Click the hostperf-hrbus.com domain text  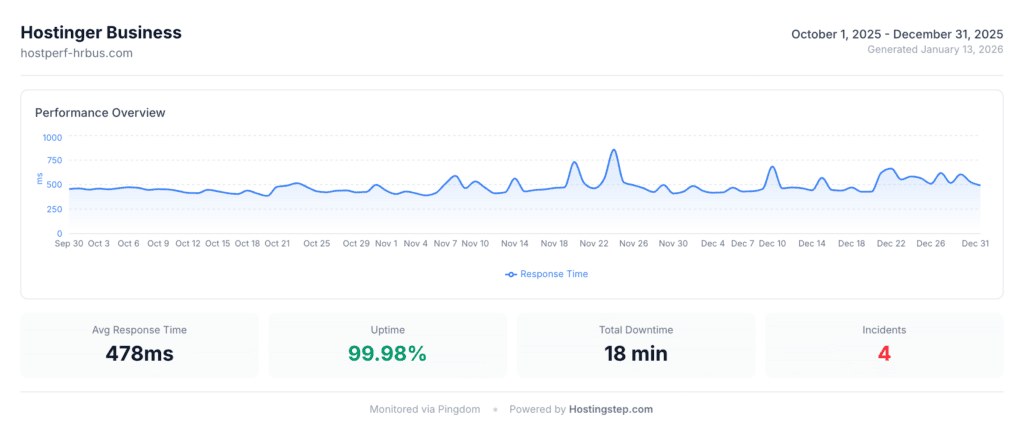click(x=76, y=53)
